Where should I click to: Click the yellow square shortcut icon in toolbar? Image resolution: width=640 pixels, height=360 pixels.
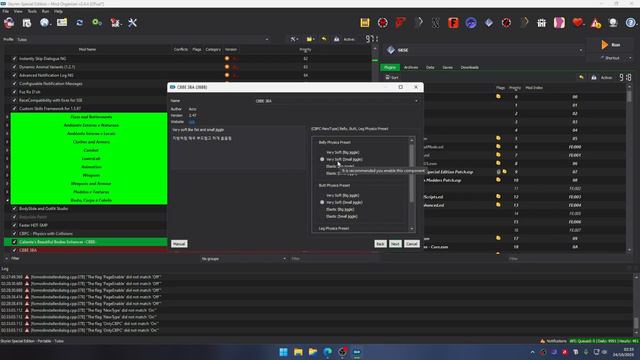tap(365, 23)
